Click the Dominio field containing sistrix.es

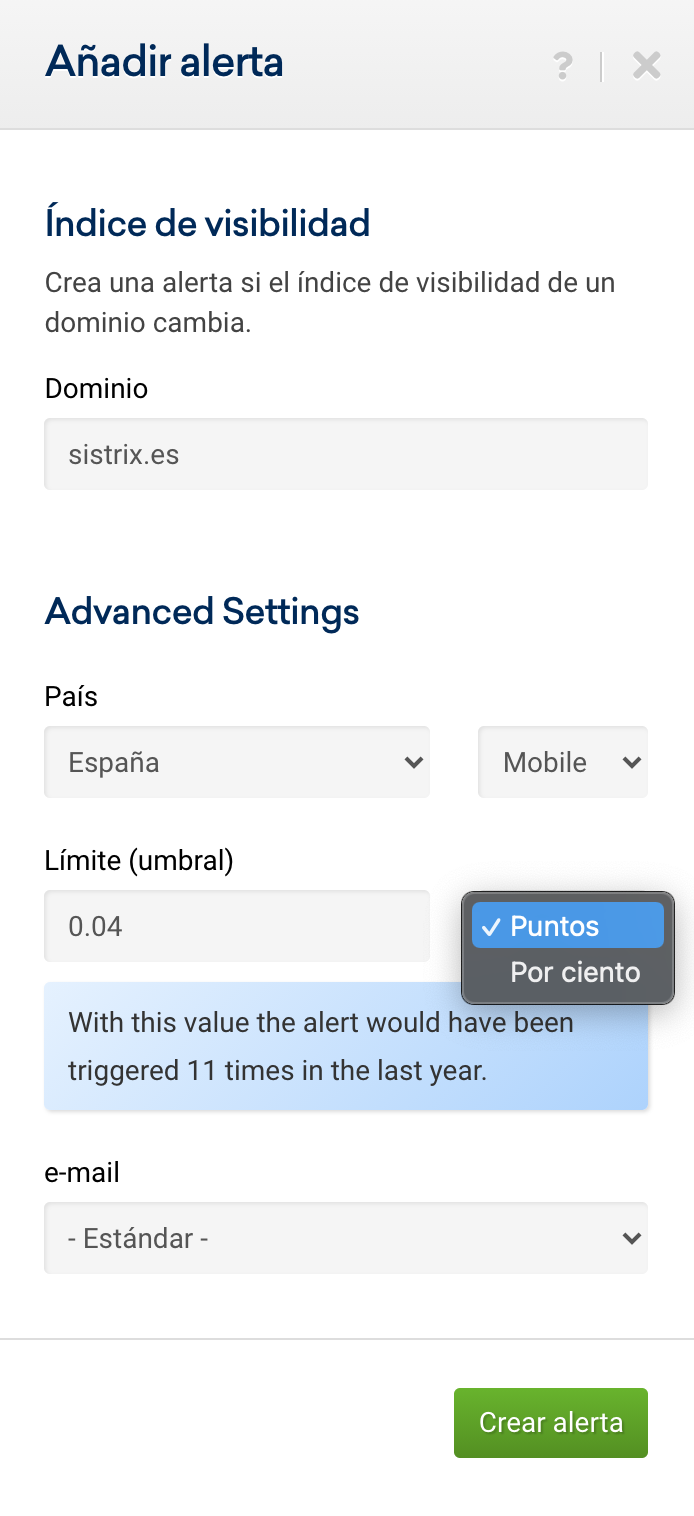[345, 455]
